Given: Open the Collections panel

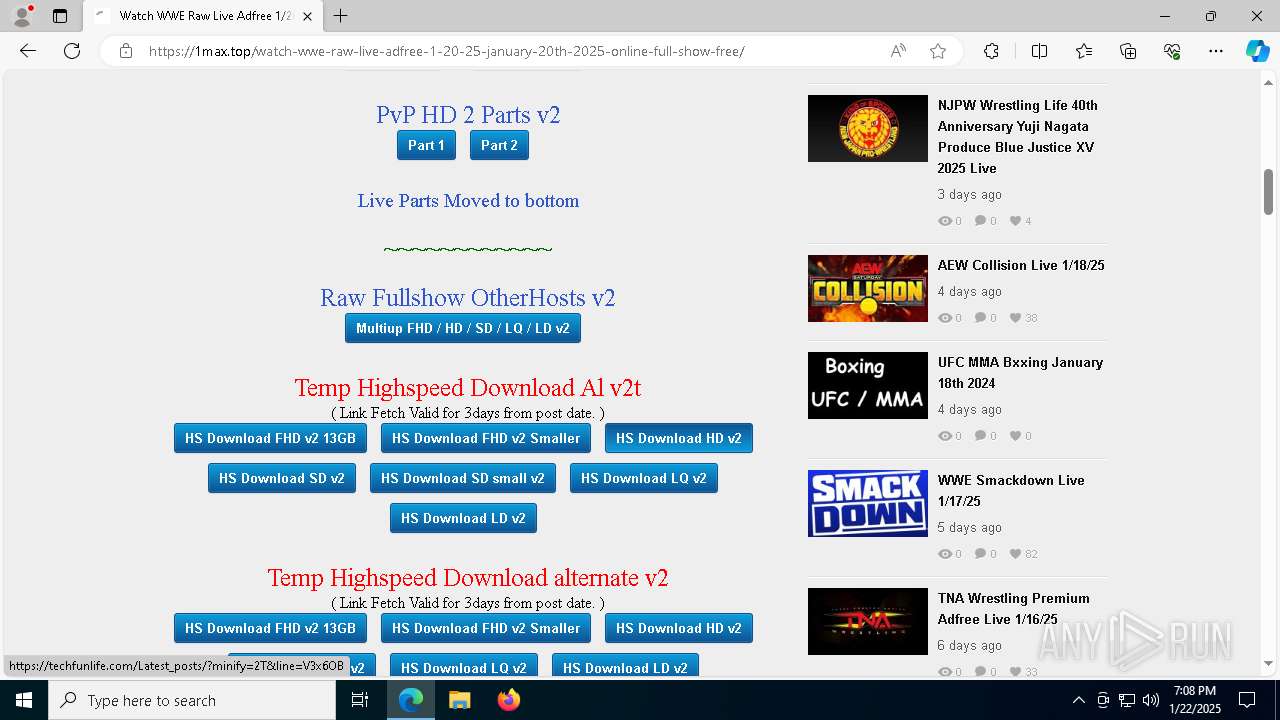Looking at the screenshot, I should (x=1128, y=51).
